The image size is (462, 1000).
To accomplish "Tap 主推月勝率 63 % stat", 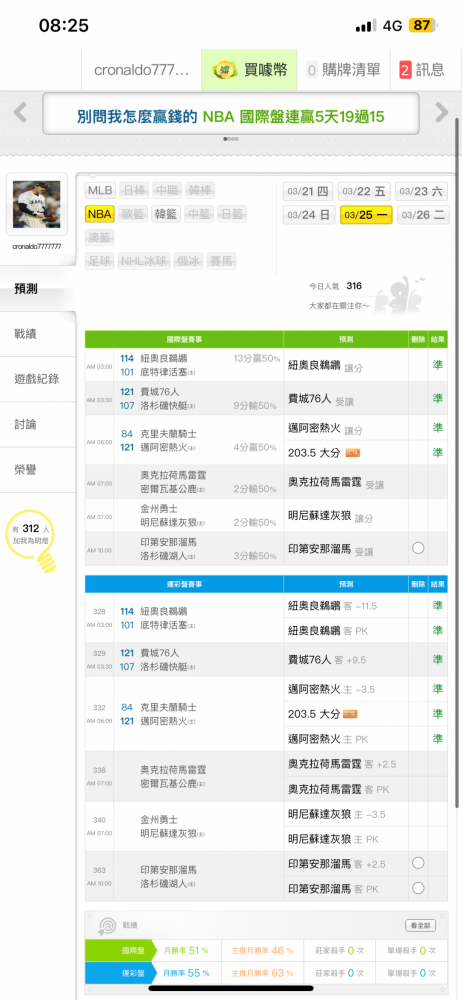I will coord(262,973).
